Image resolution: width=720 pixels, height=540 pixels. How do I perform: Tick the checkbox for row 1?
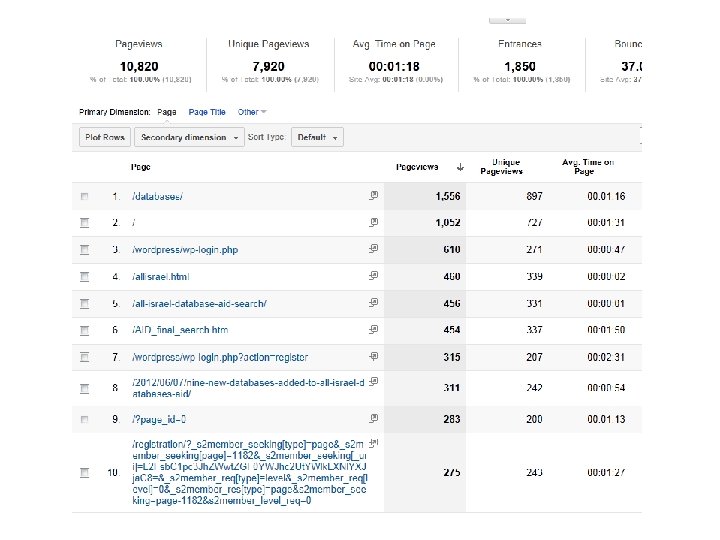pos(84,196)
